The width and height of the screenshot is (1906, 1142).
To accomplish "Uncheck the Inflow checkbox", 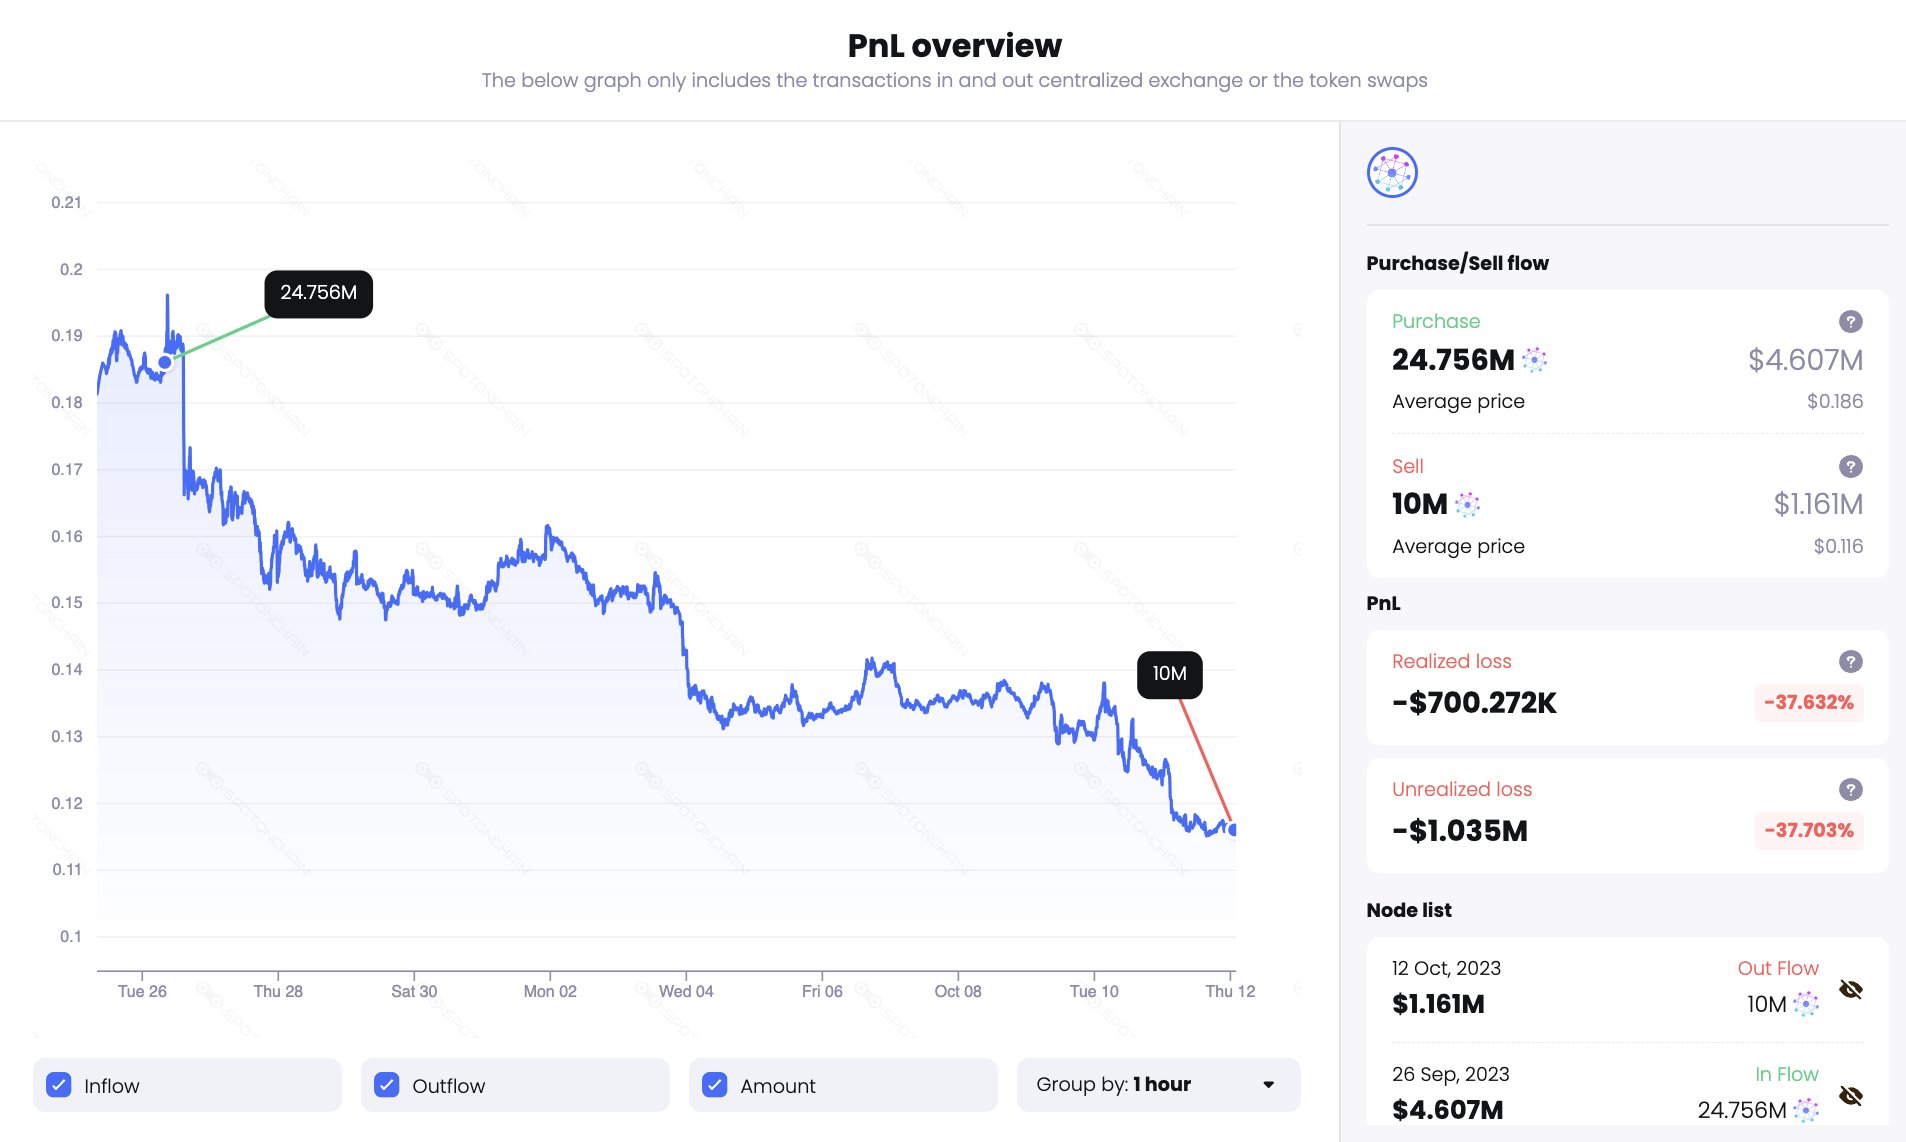I will point(59,1085).
